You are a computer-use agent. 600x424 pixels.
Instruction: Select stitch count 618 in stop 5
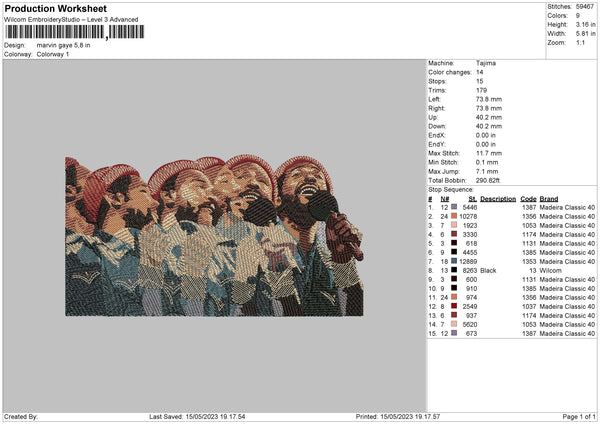point(471,243)
